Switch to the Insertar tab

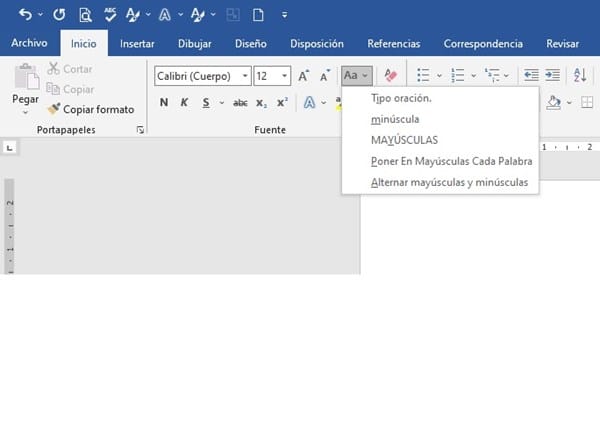click(x=137, y=44)
